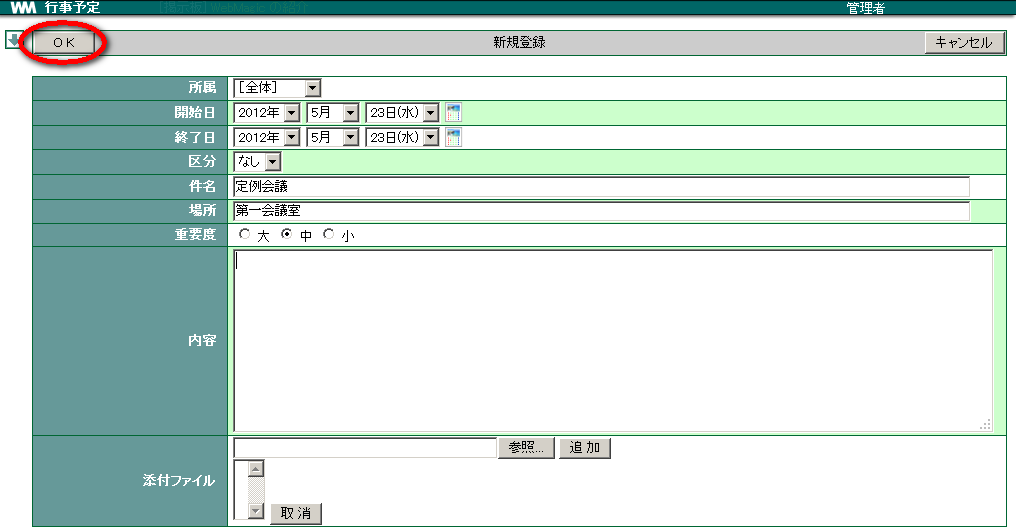This screenshot has height=527, width=1016.
Task: Select the 小 importance radio button
Action: (x=329, y=234)
